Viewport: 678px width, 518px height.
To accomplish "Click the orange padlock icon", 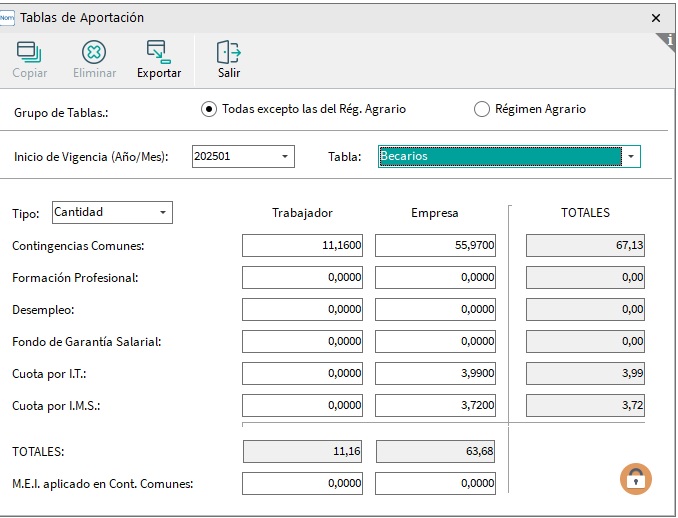I will pos(635,479).
